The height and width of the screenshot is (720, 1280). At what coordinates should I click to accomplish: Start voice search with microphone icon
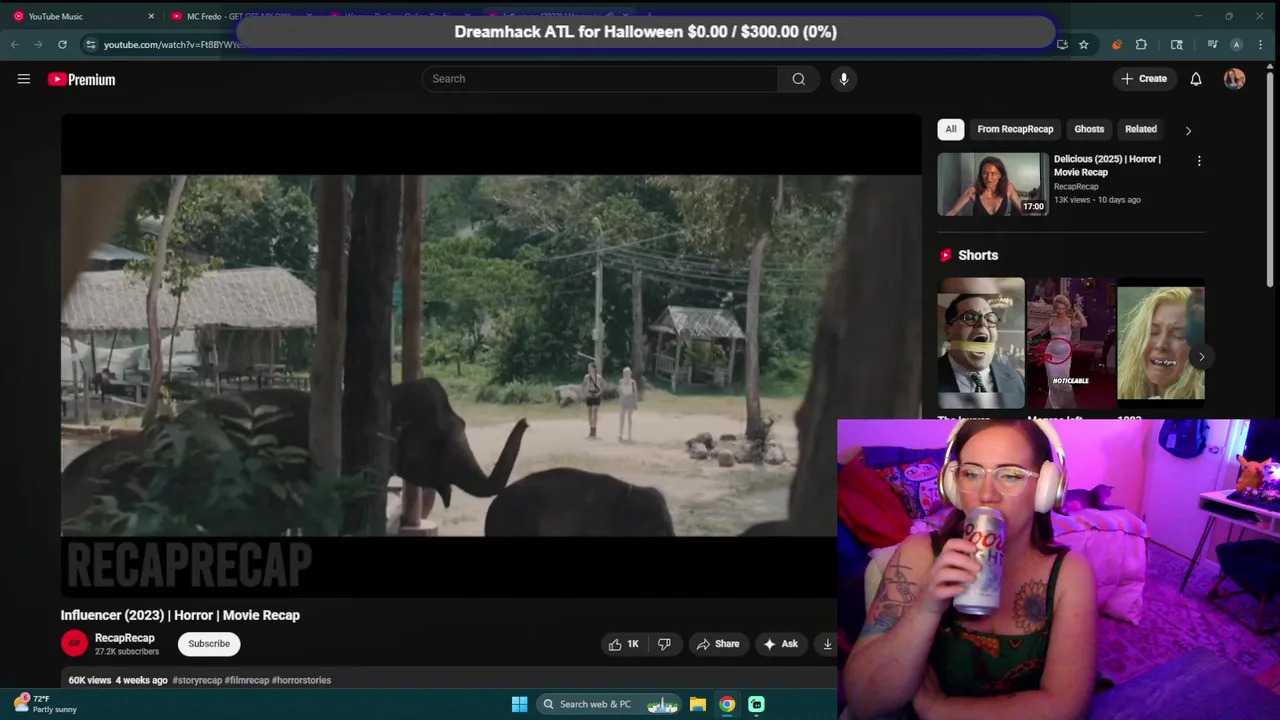point(844,79)
